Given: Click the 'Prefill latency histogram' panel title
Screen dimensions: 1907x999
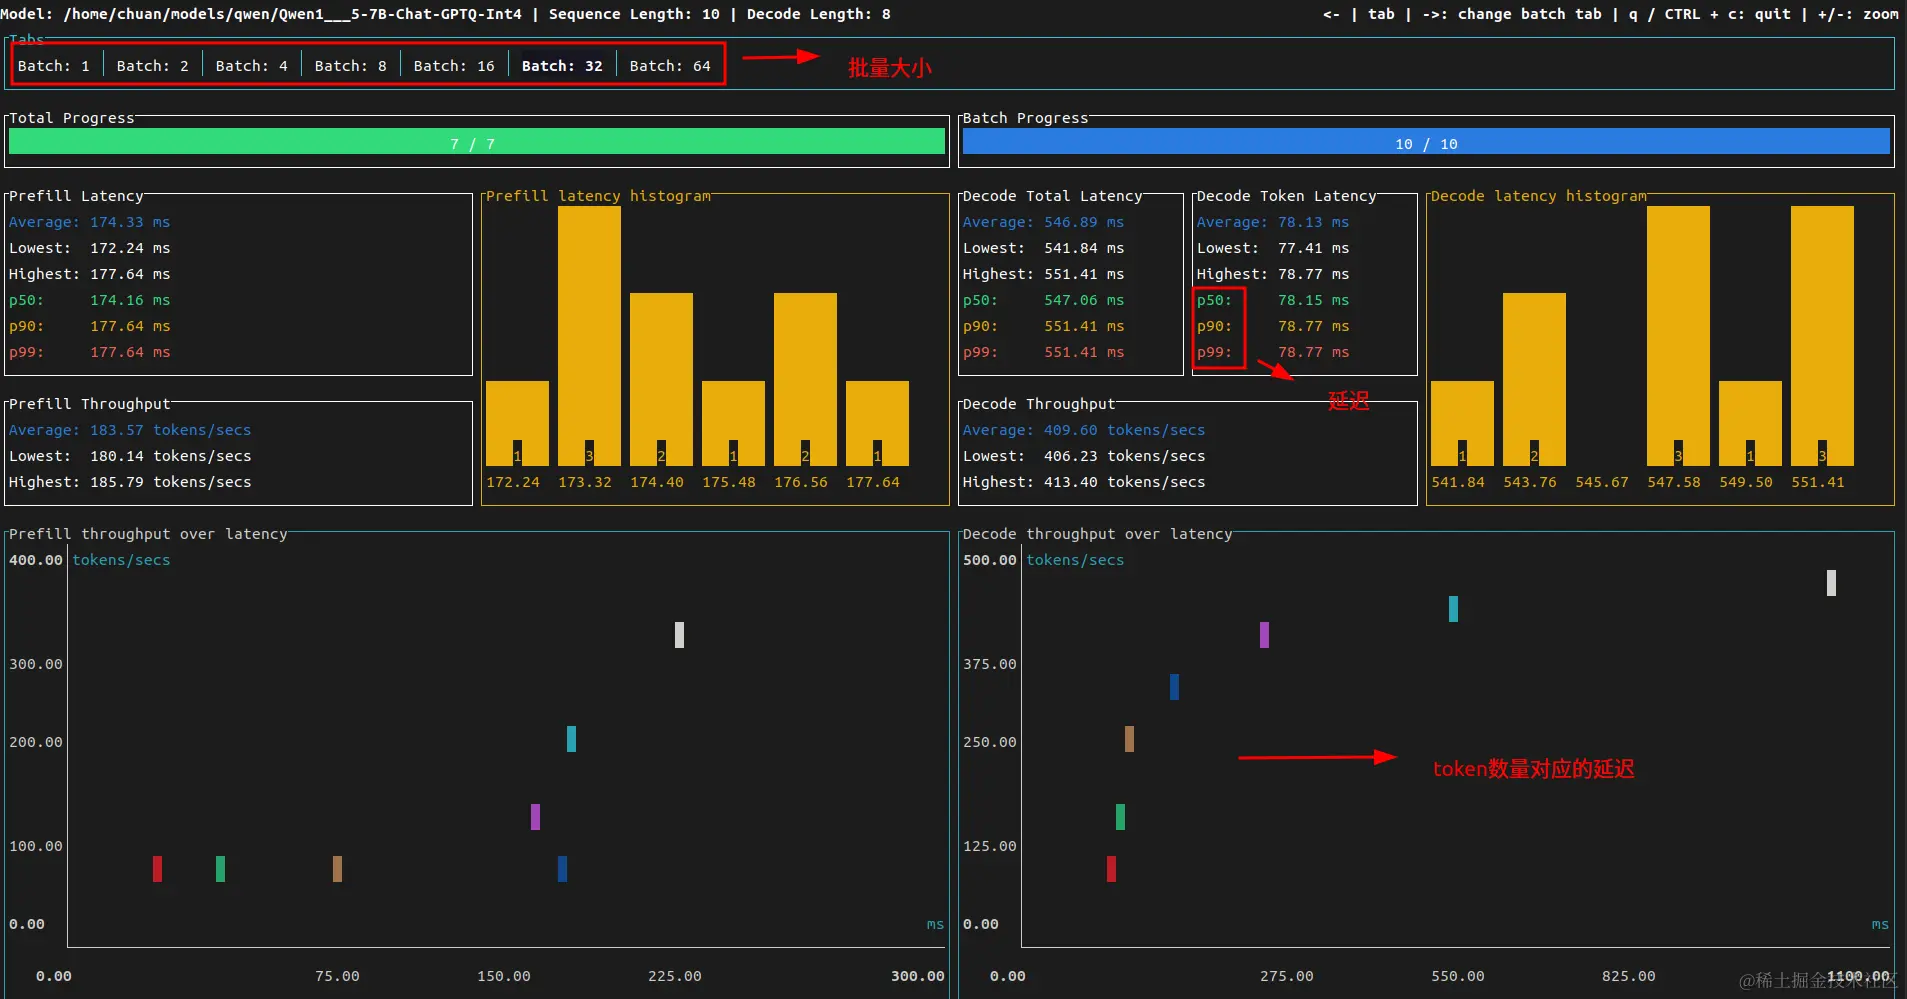Looking at the screenshot, I should [598, 196].
